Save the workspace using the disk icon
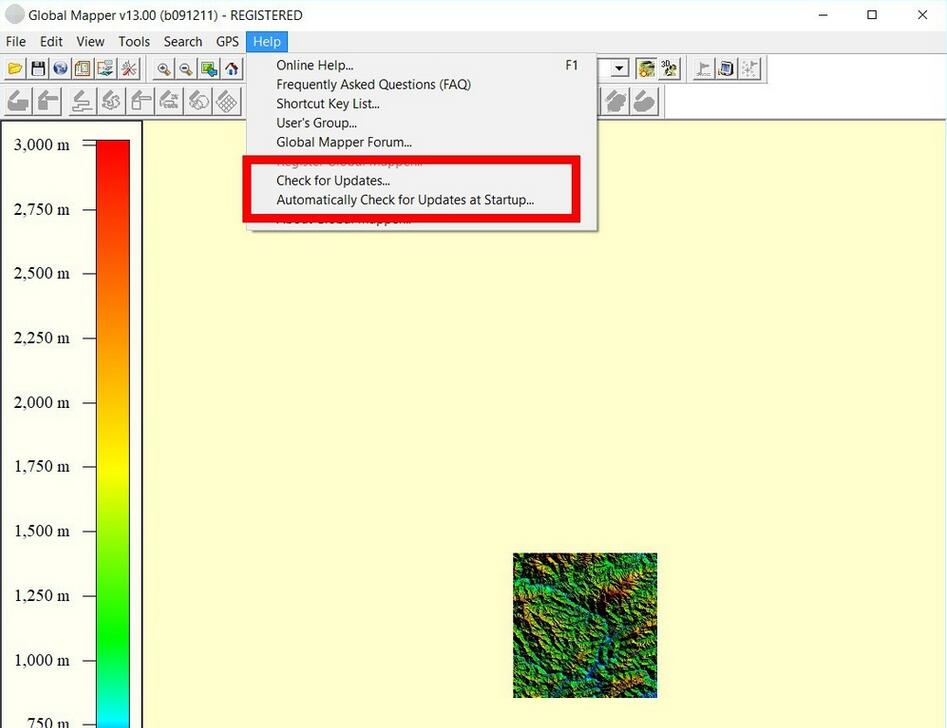The width and height of the screenshot is (947, 728). click(x=37, y=68)
